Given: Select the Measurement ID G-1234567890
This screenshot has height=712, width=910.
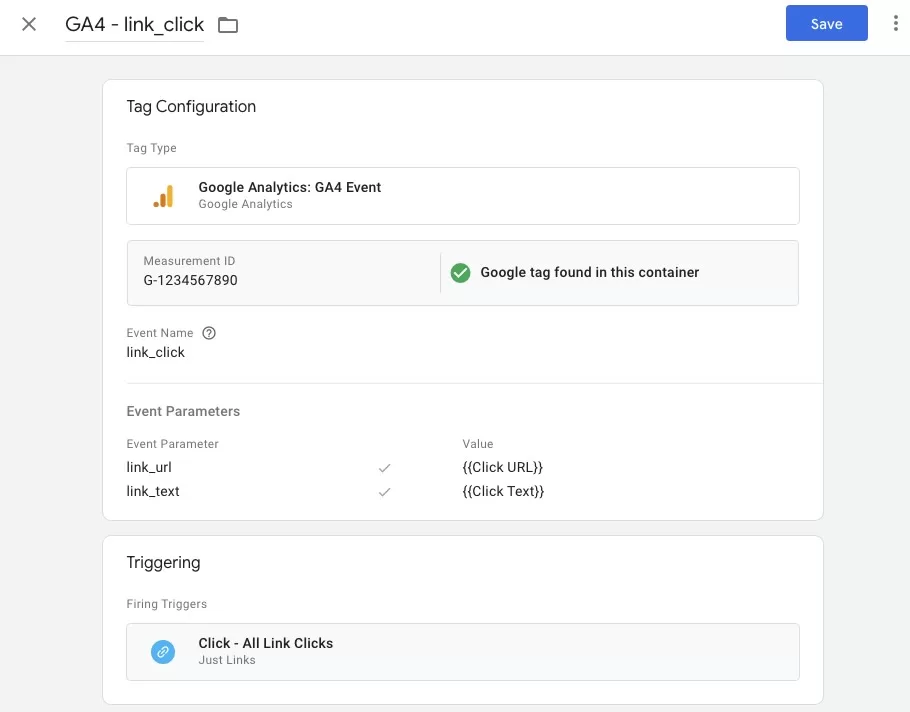Looking at the screenshot, I should (x=191, y=281).
